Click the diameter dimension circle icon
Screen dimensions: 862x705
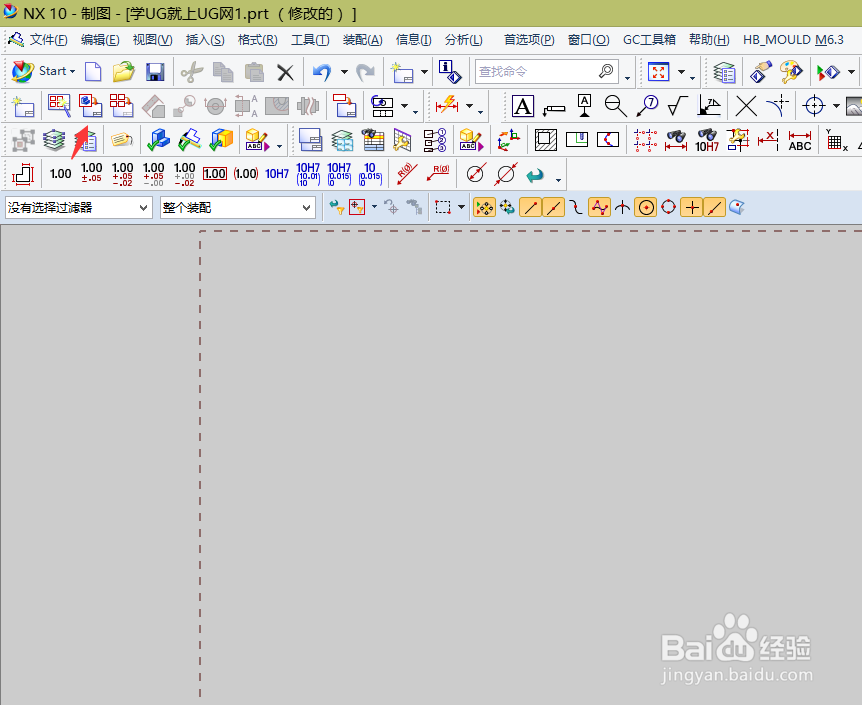[475, 174]
